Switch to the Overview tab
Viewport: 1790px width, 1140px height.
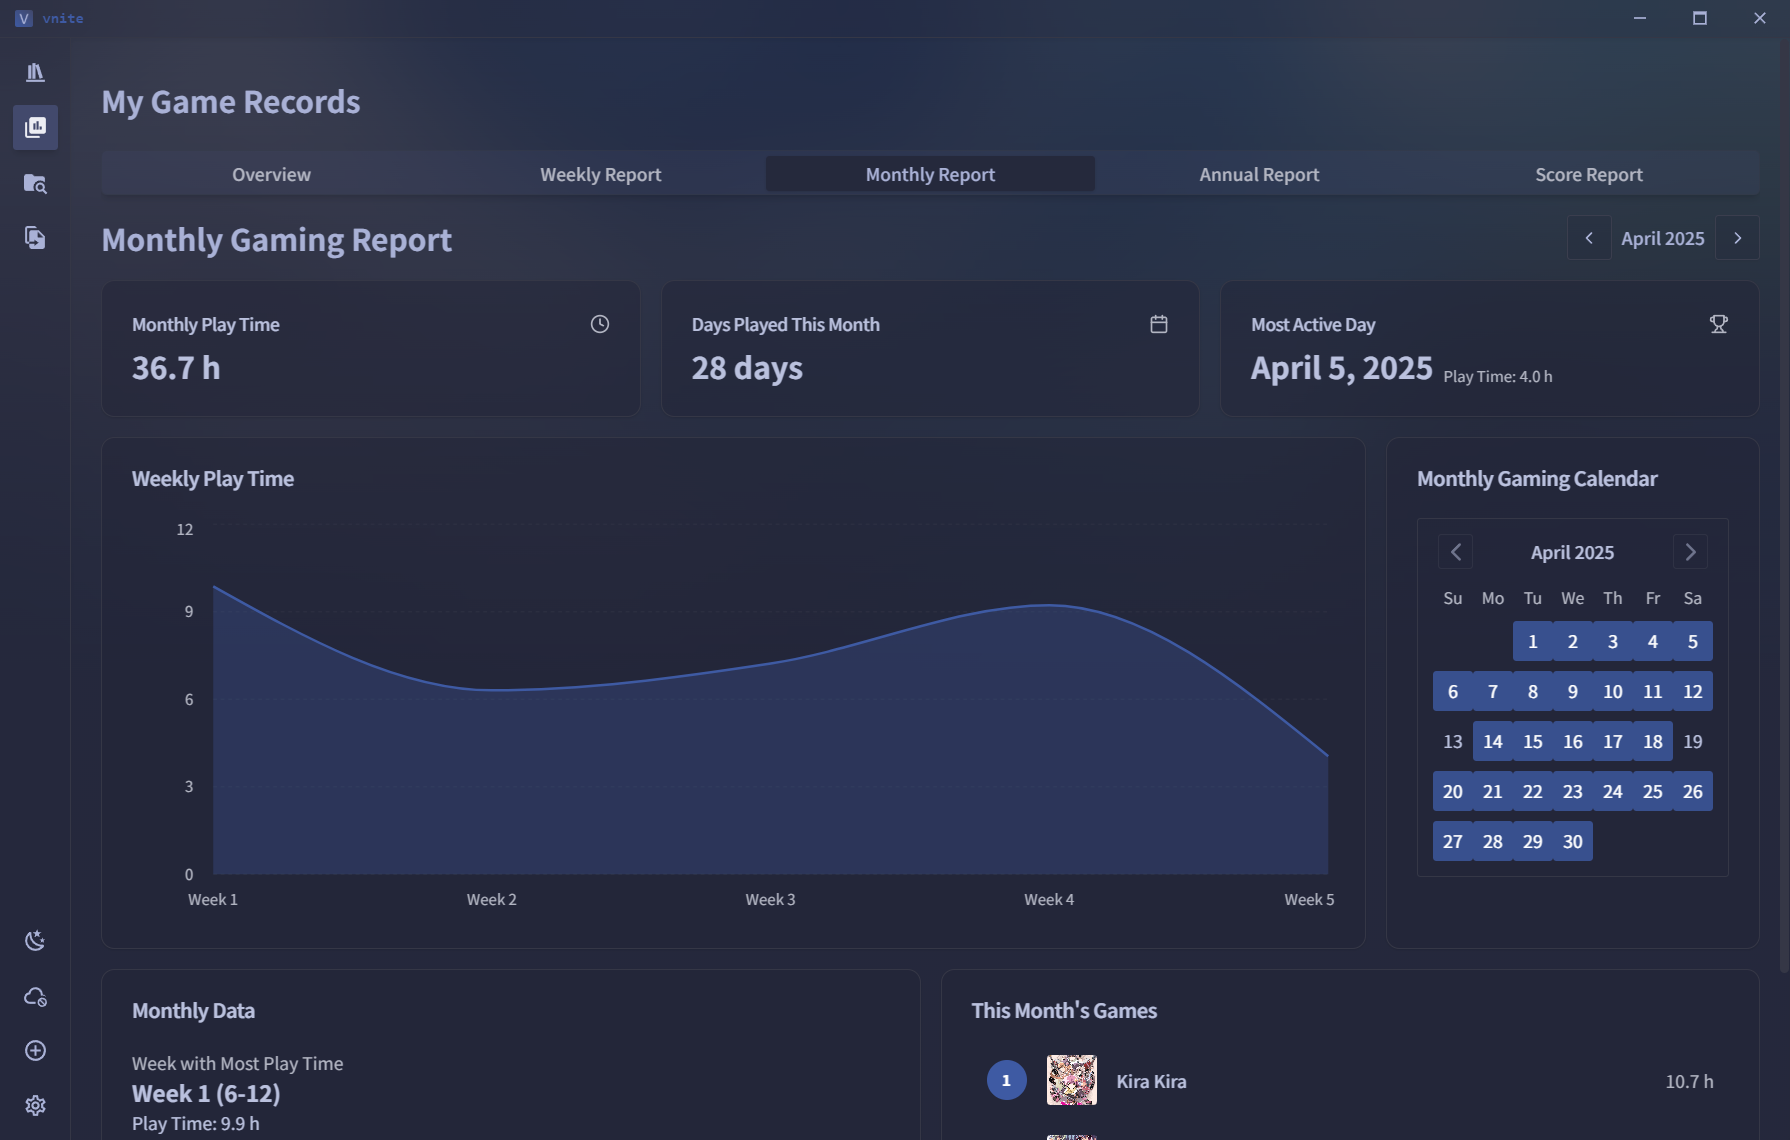[271, 174]
